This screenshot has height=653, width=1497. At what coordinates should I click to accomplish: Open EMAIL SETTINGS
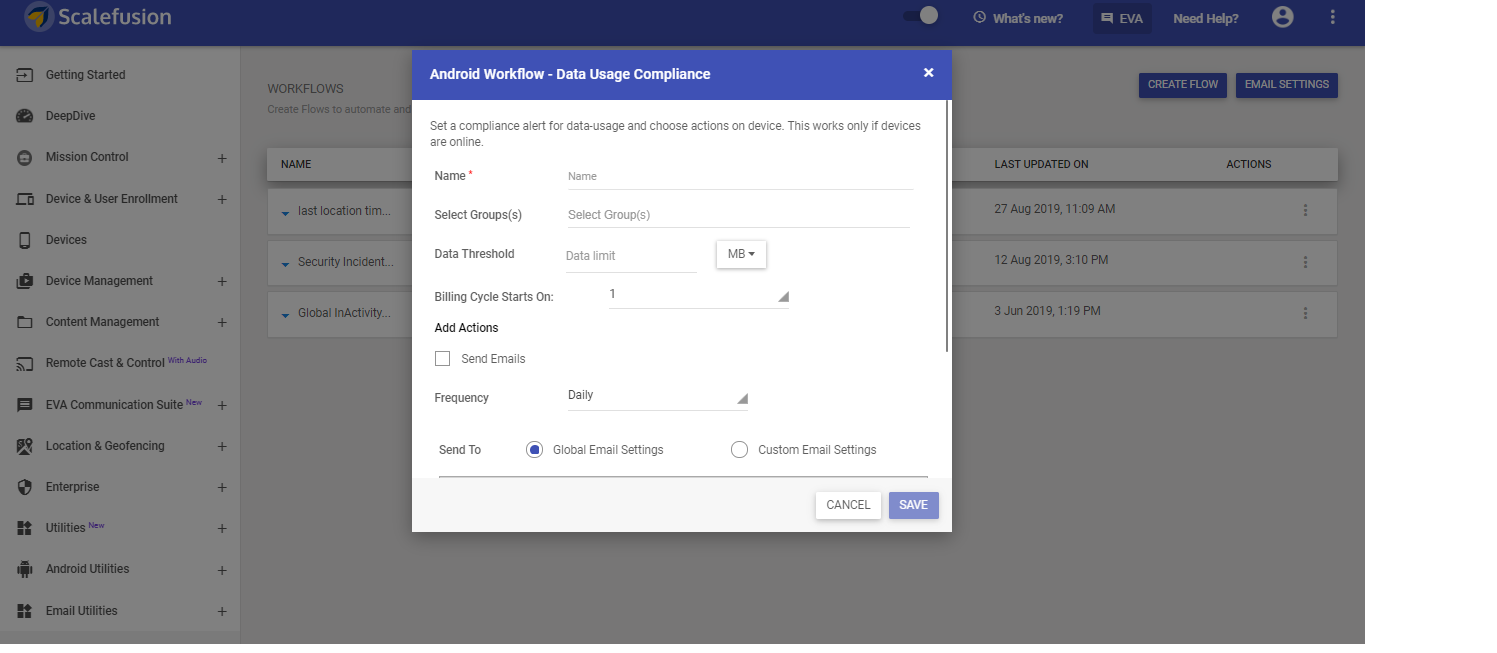click(x=1286, y=85)
